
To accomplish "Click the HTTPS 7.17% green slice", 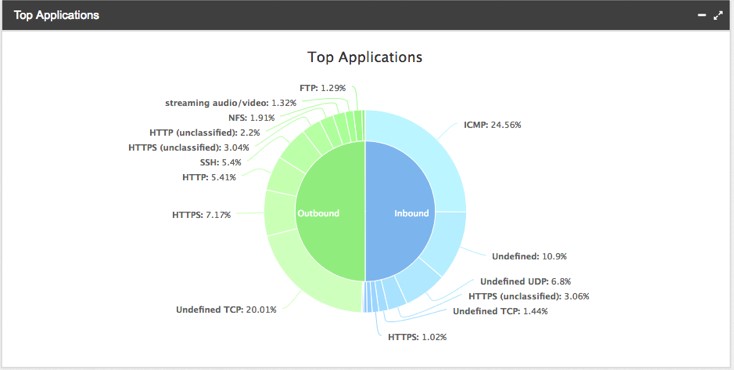I will [x=280, y=213].
